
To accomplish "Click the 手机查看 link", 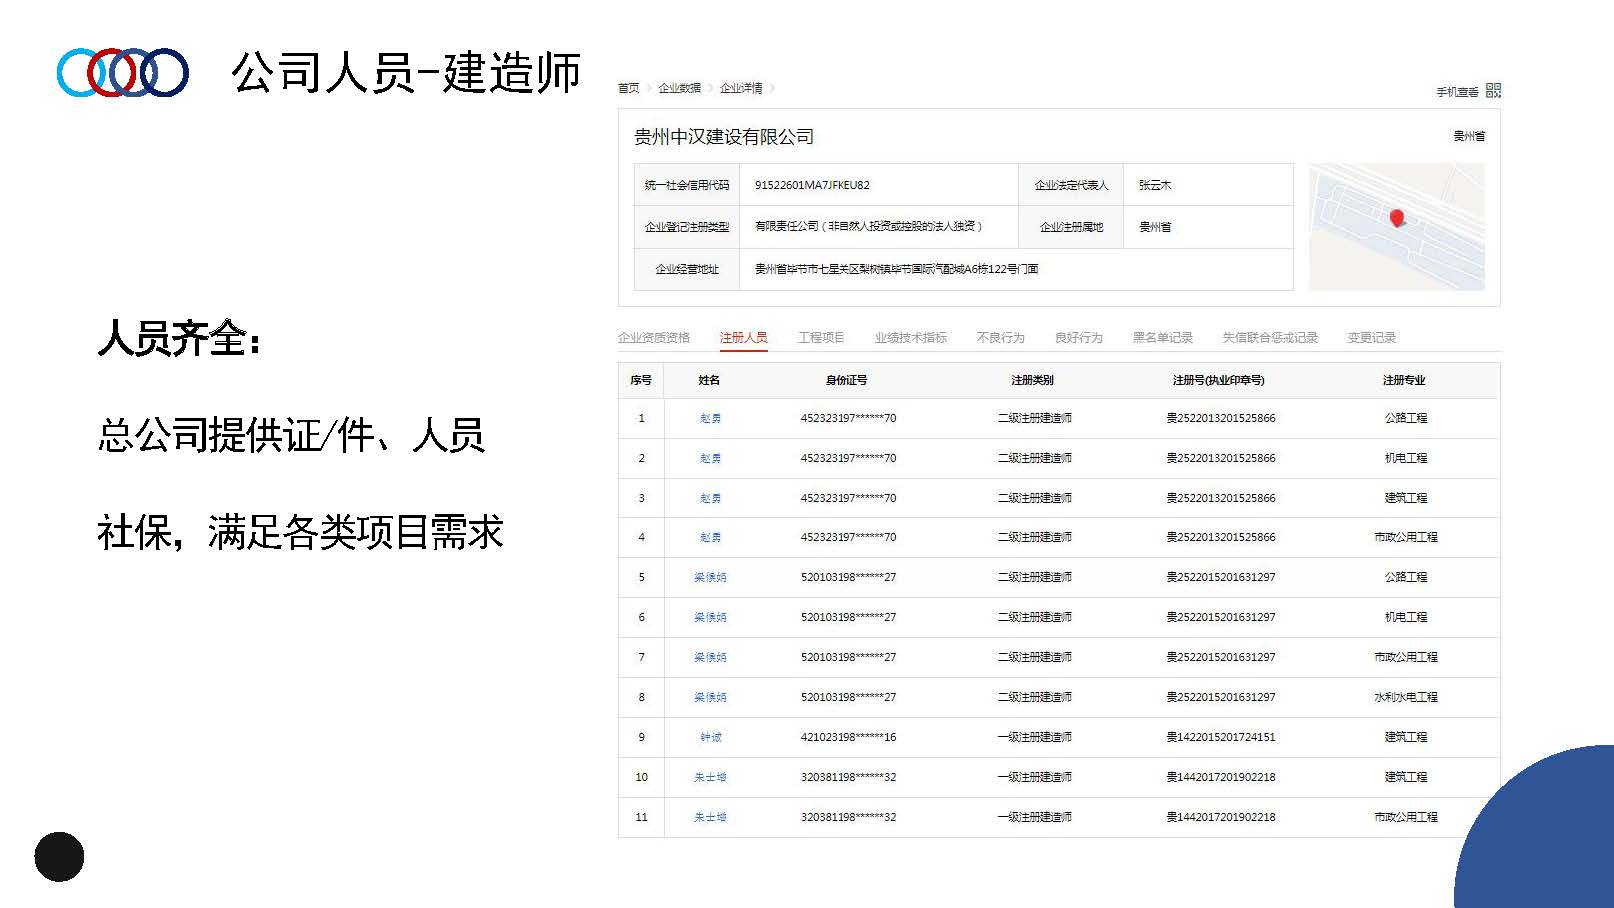I will pos(1457,92).
